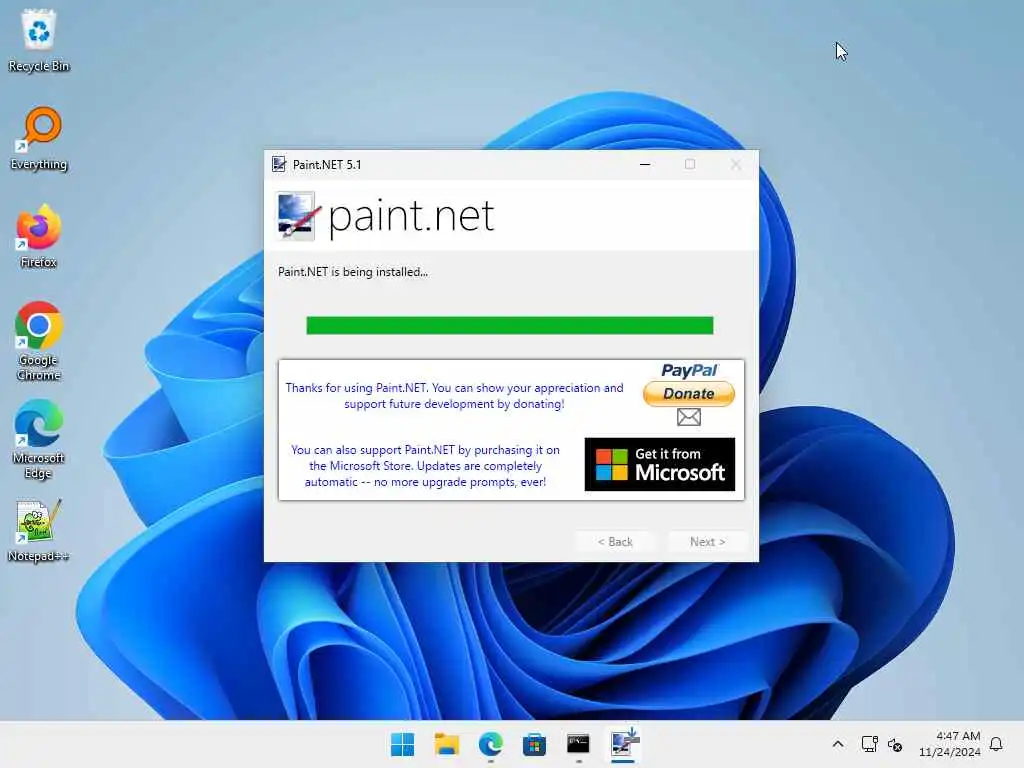Click the muted volume tray icon

895,744
